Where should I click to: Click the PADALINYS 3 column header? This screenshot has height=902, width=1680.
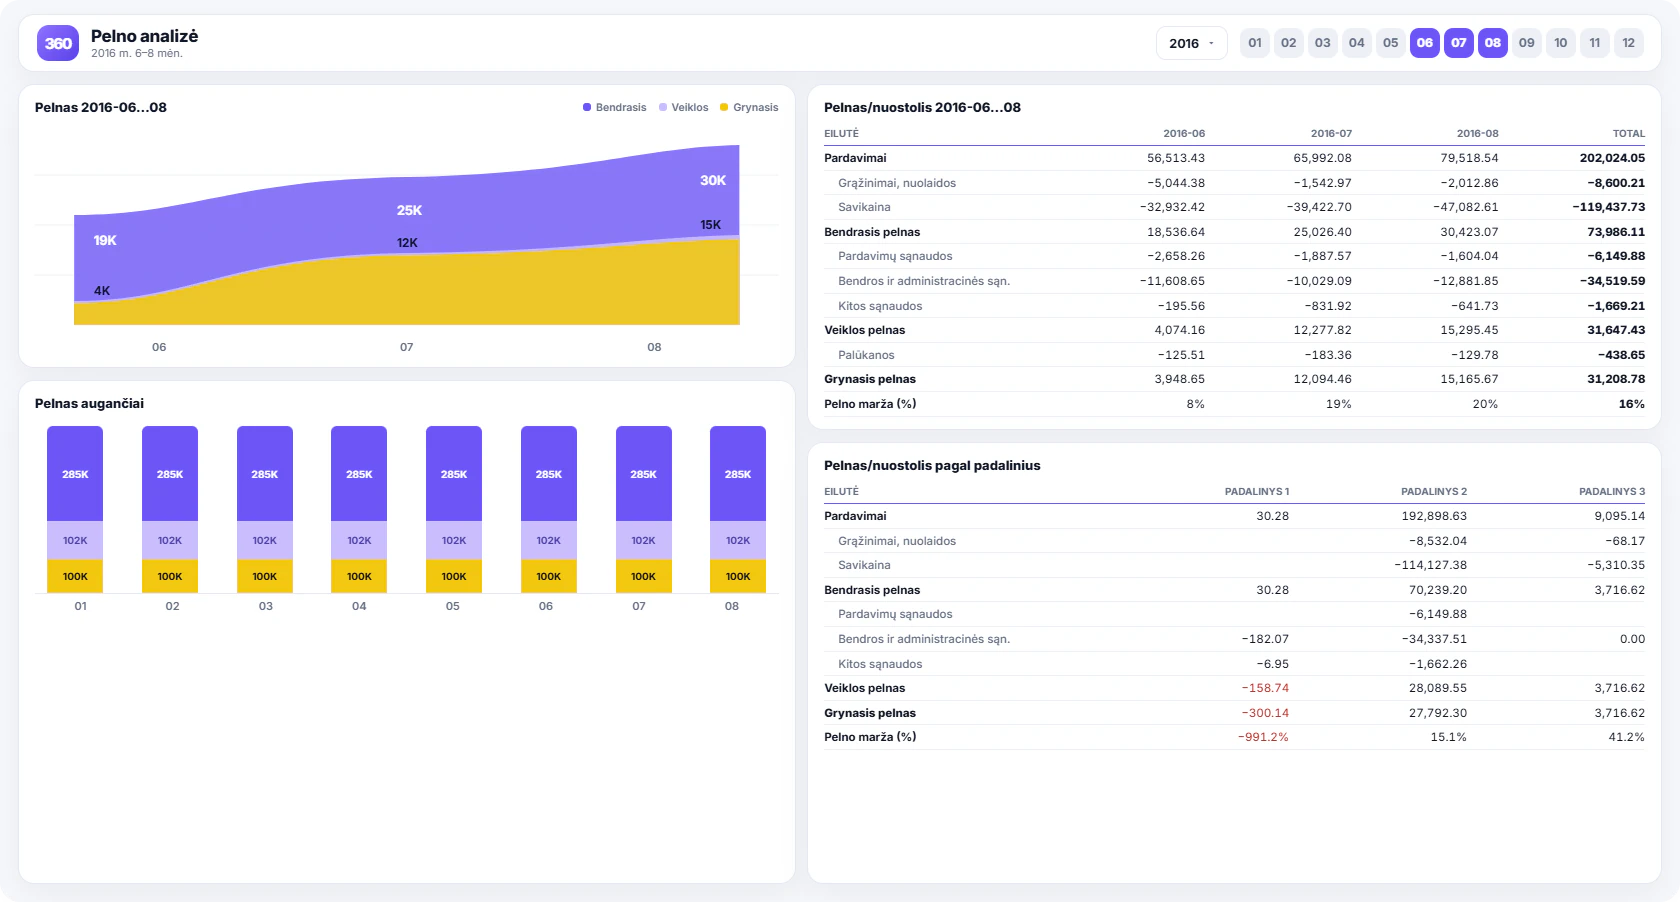point(1612,491)
